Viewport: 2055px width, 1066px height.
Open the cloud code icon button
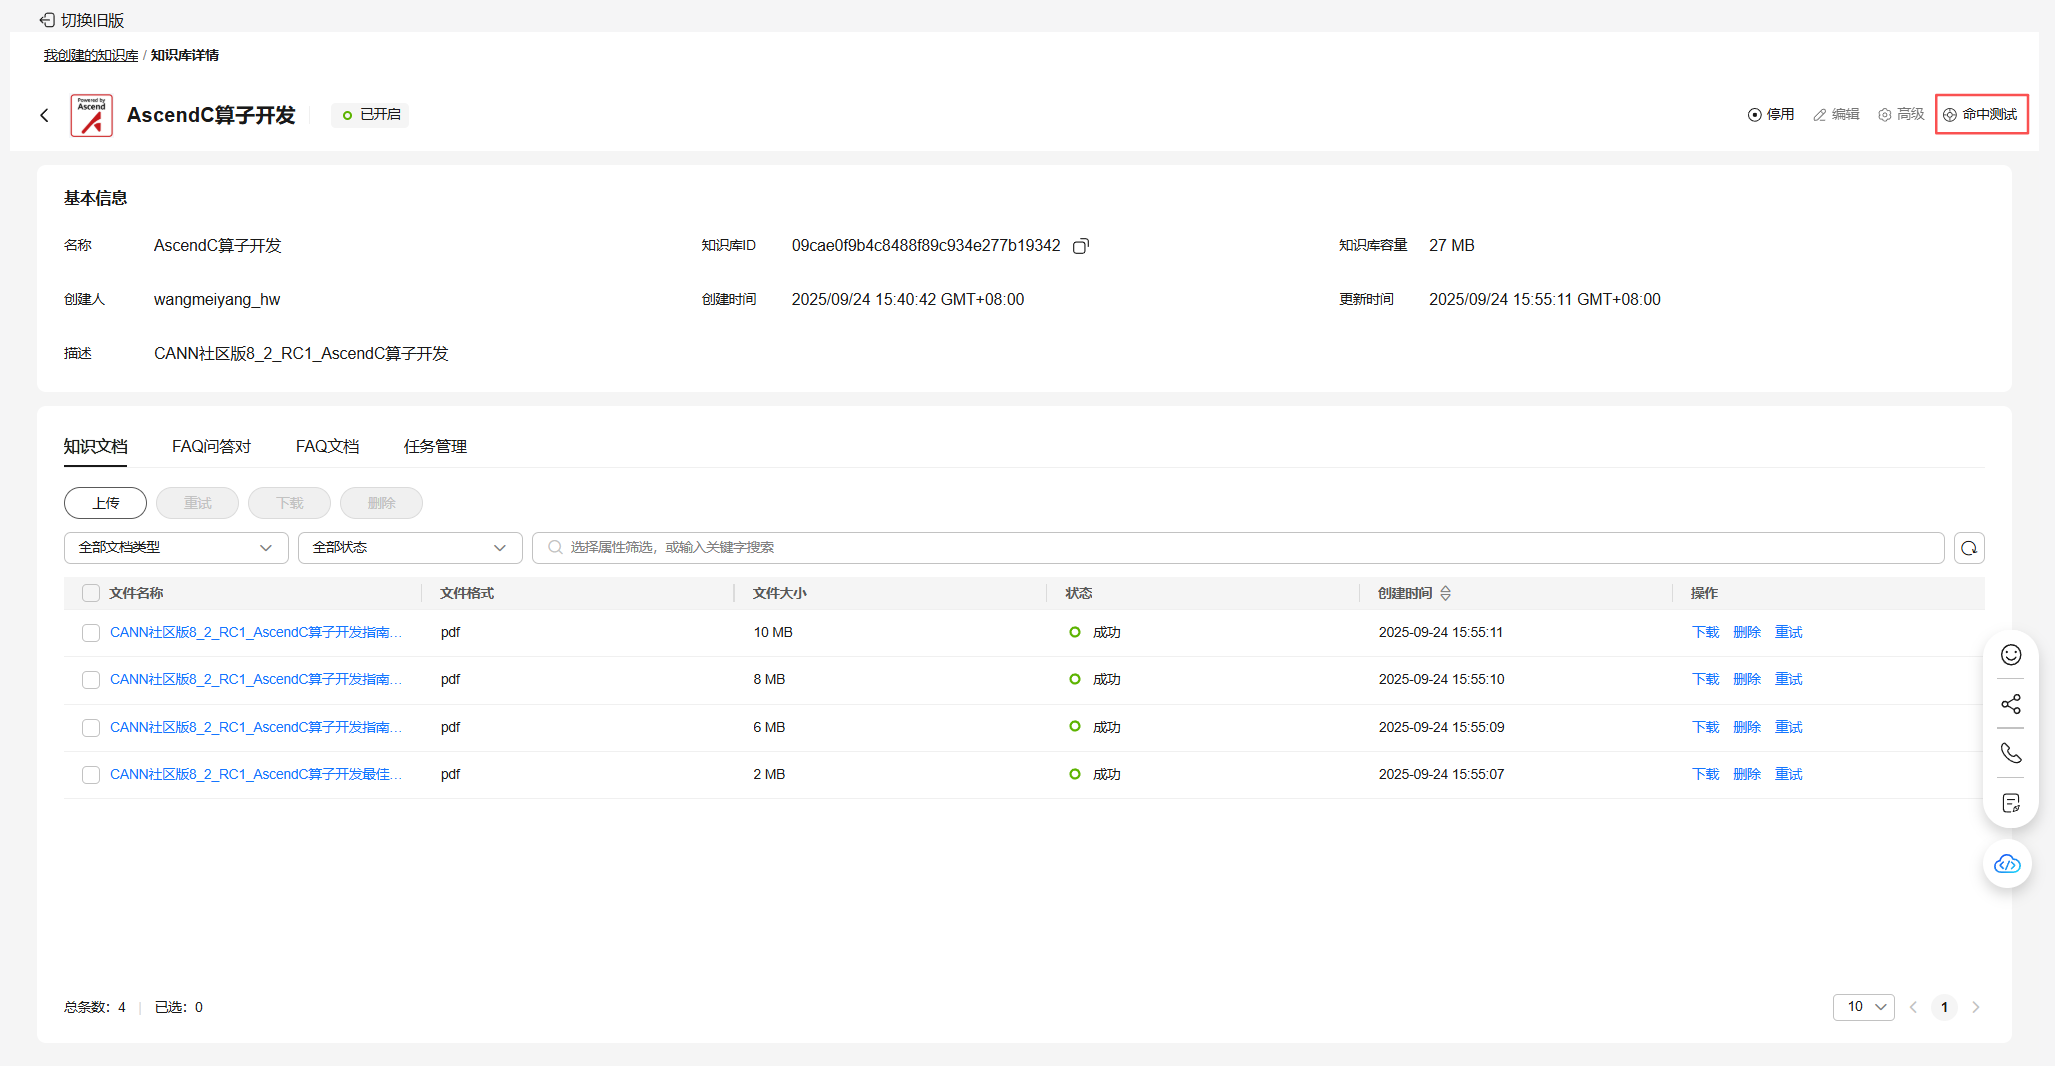(x=2006, y=864)
